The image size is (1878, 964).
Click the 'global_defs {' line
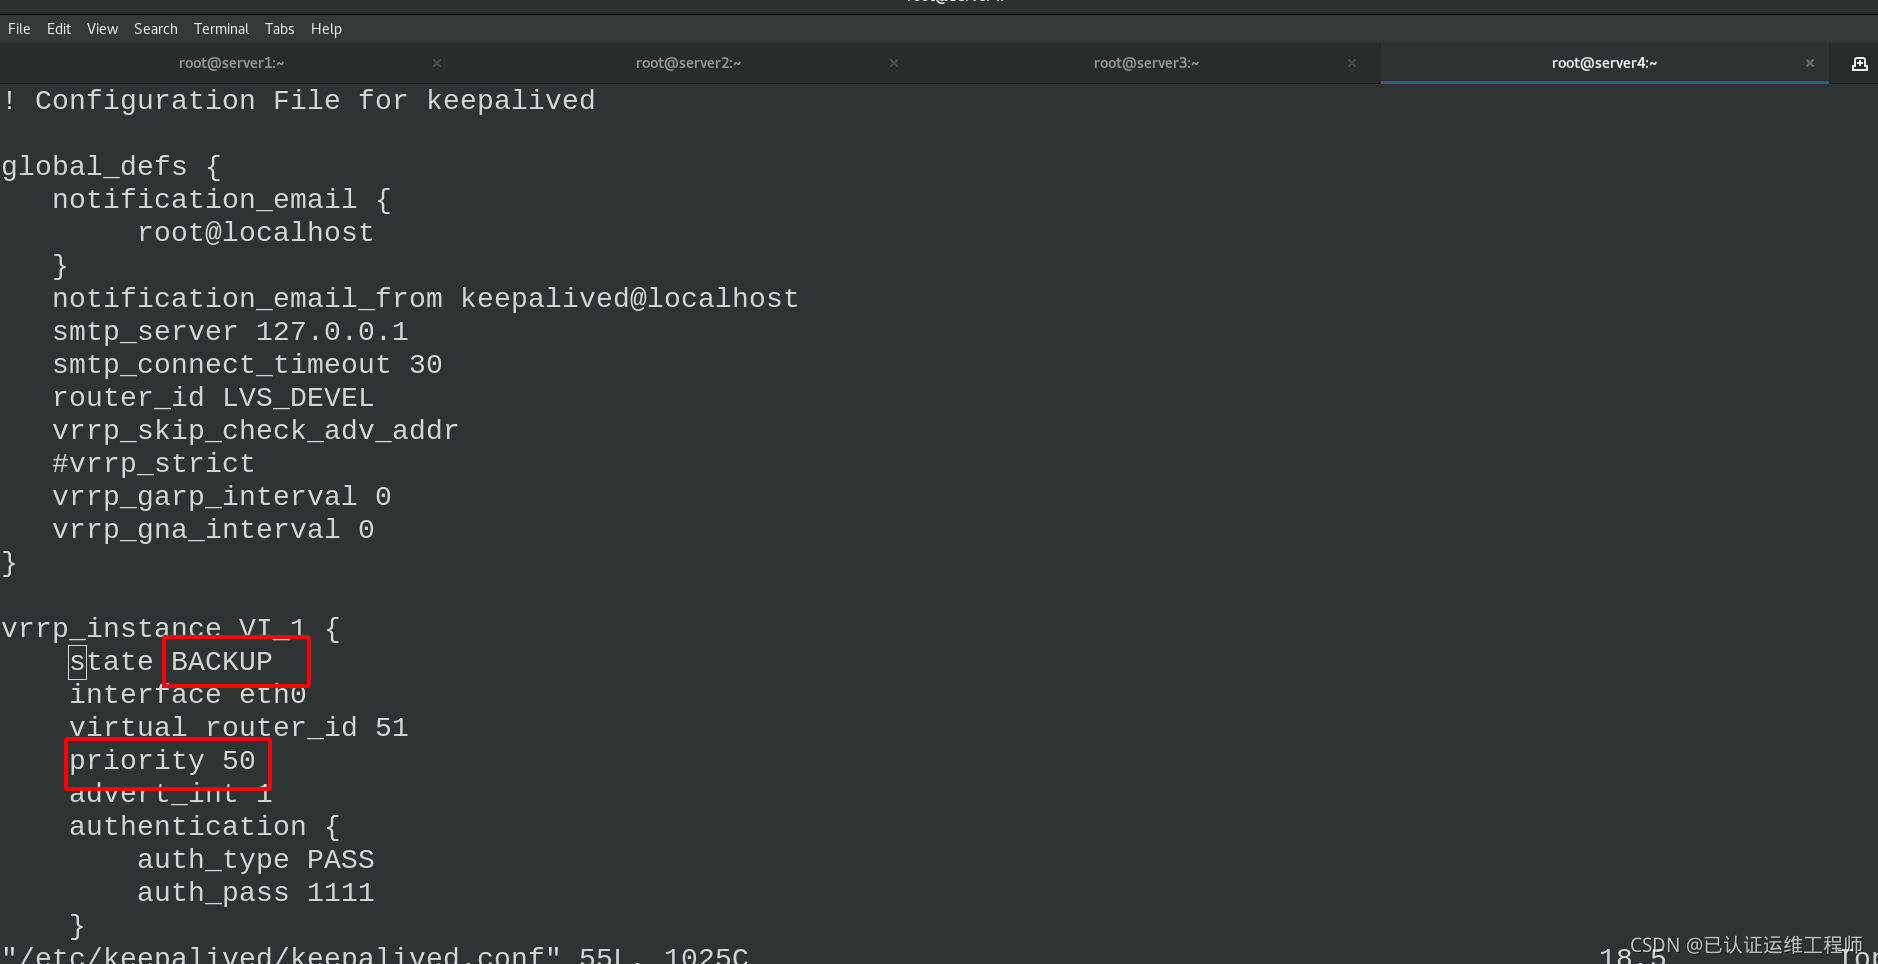pos(111,167)
